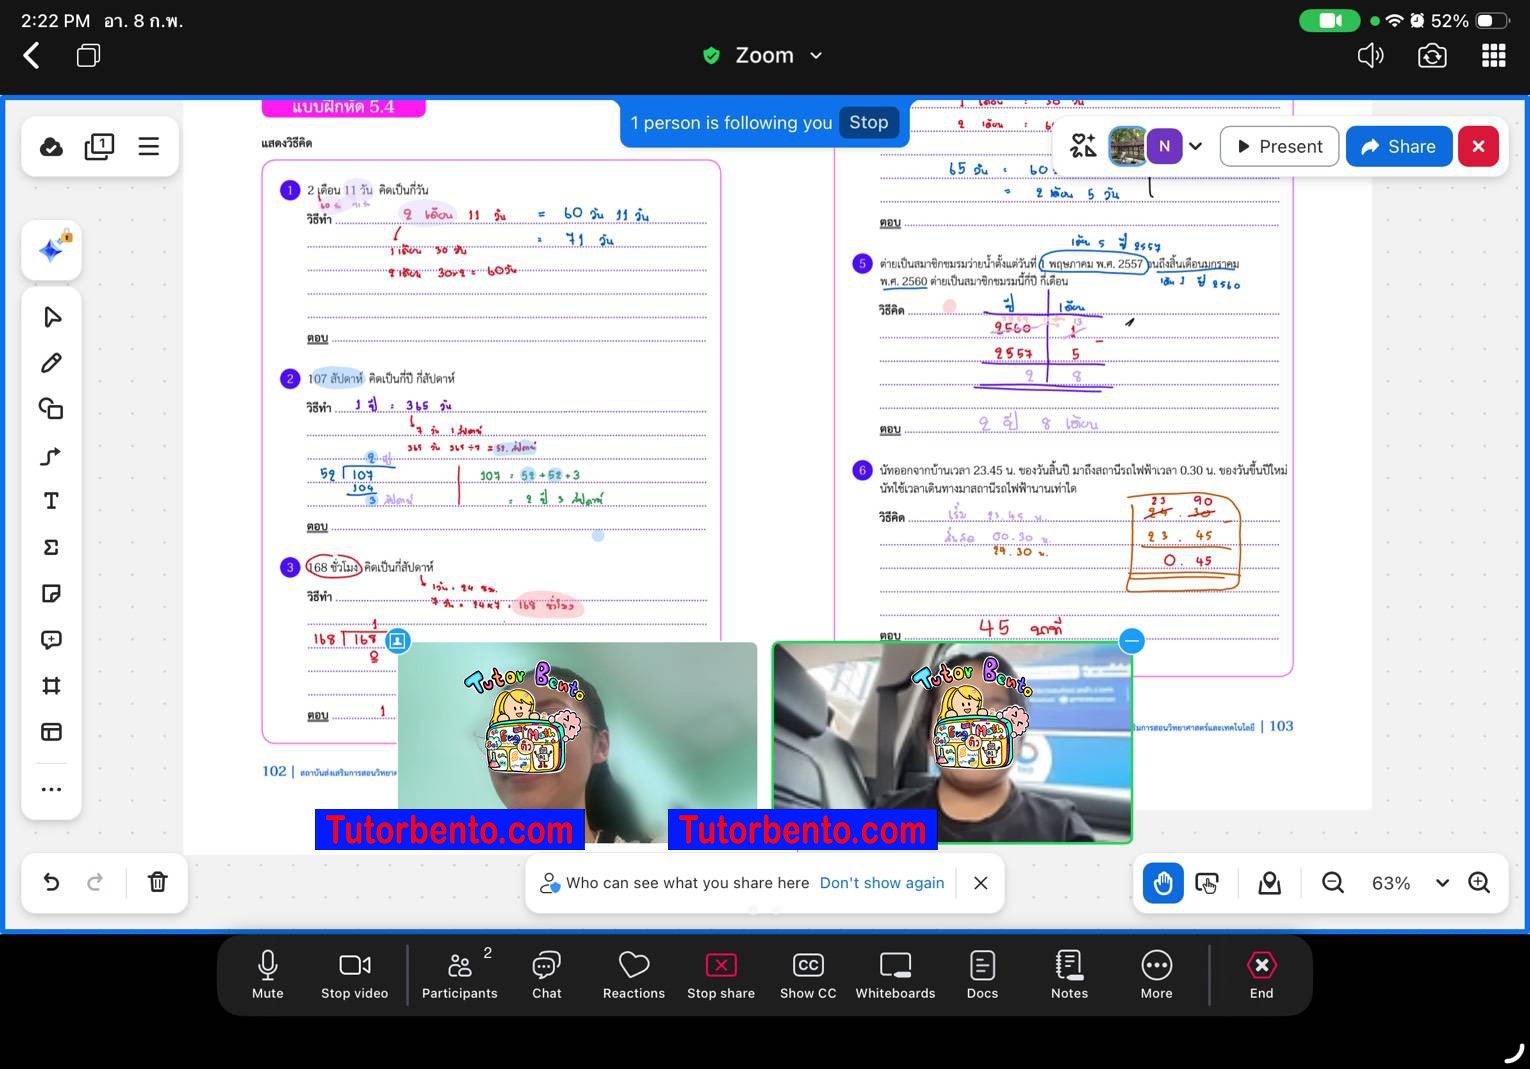Image resolution: width=1530 pixels, height=1069 pixels.
Task: Add a comment with the comment tool
Action: 51,639
